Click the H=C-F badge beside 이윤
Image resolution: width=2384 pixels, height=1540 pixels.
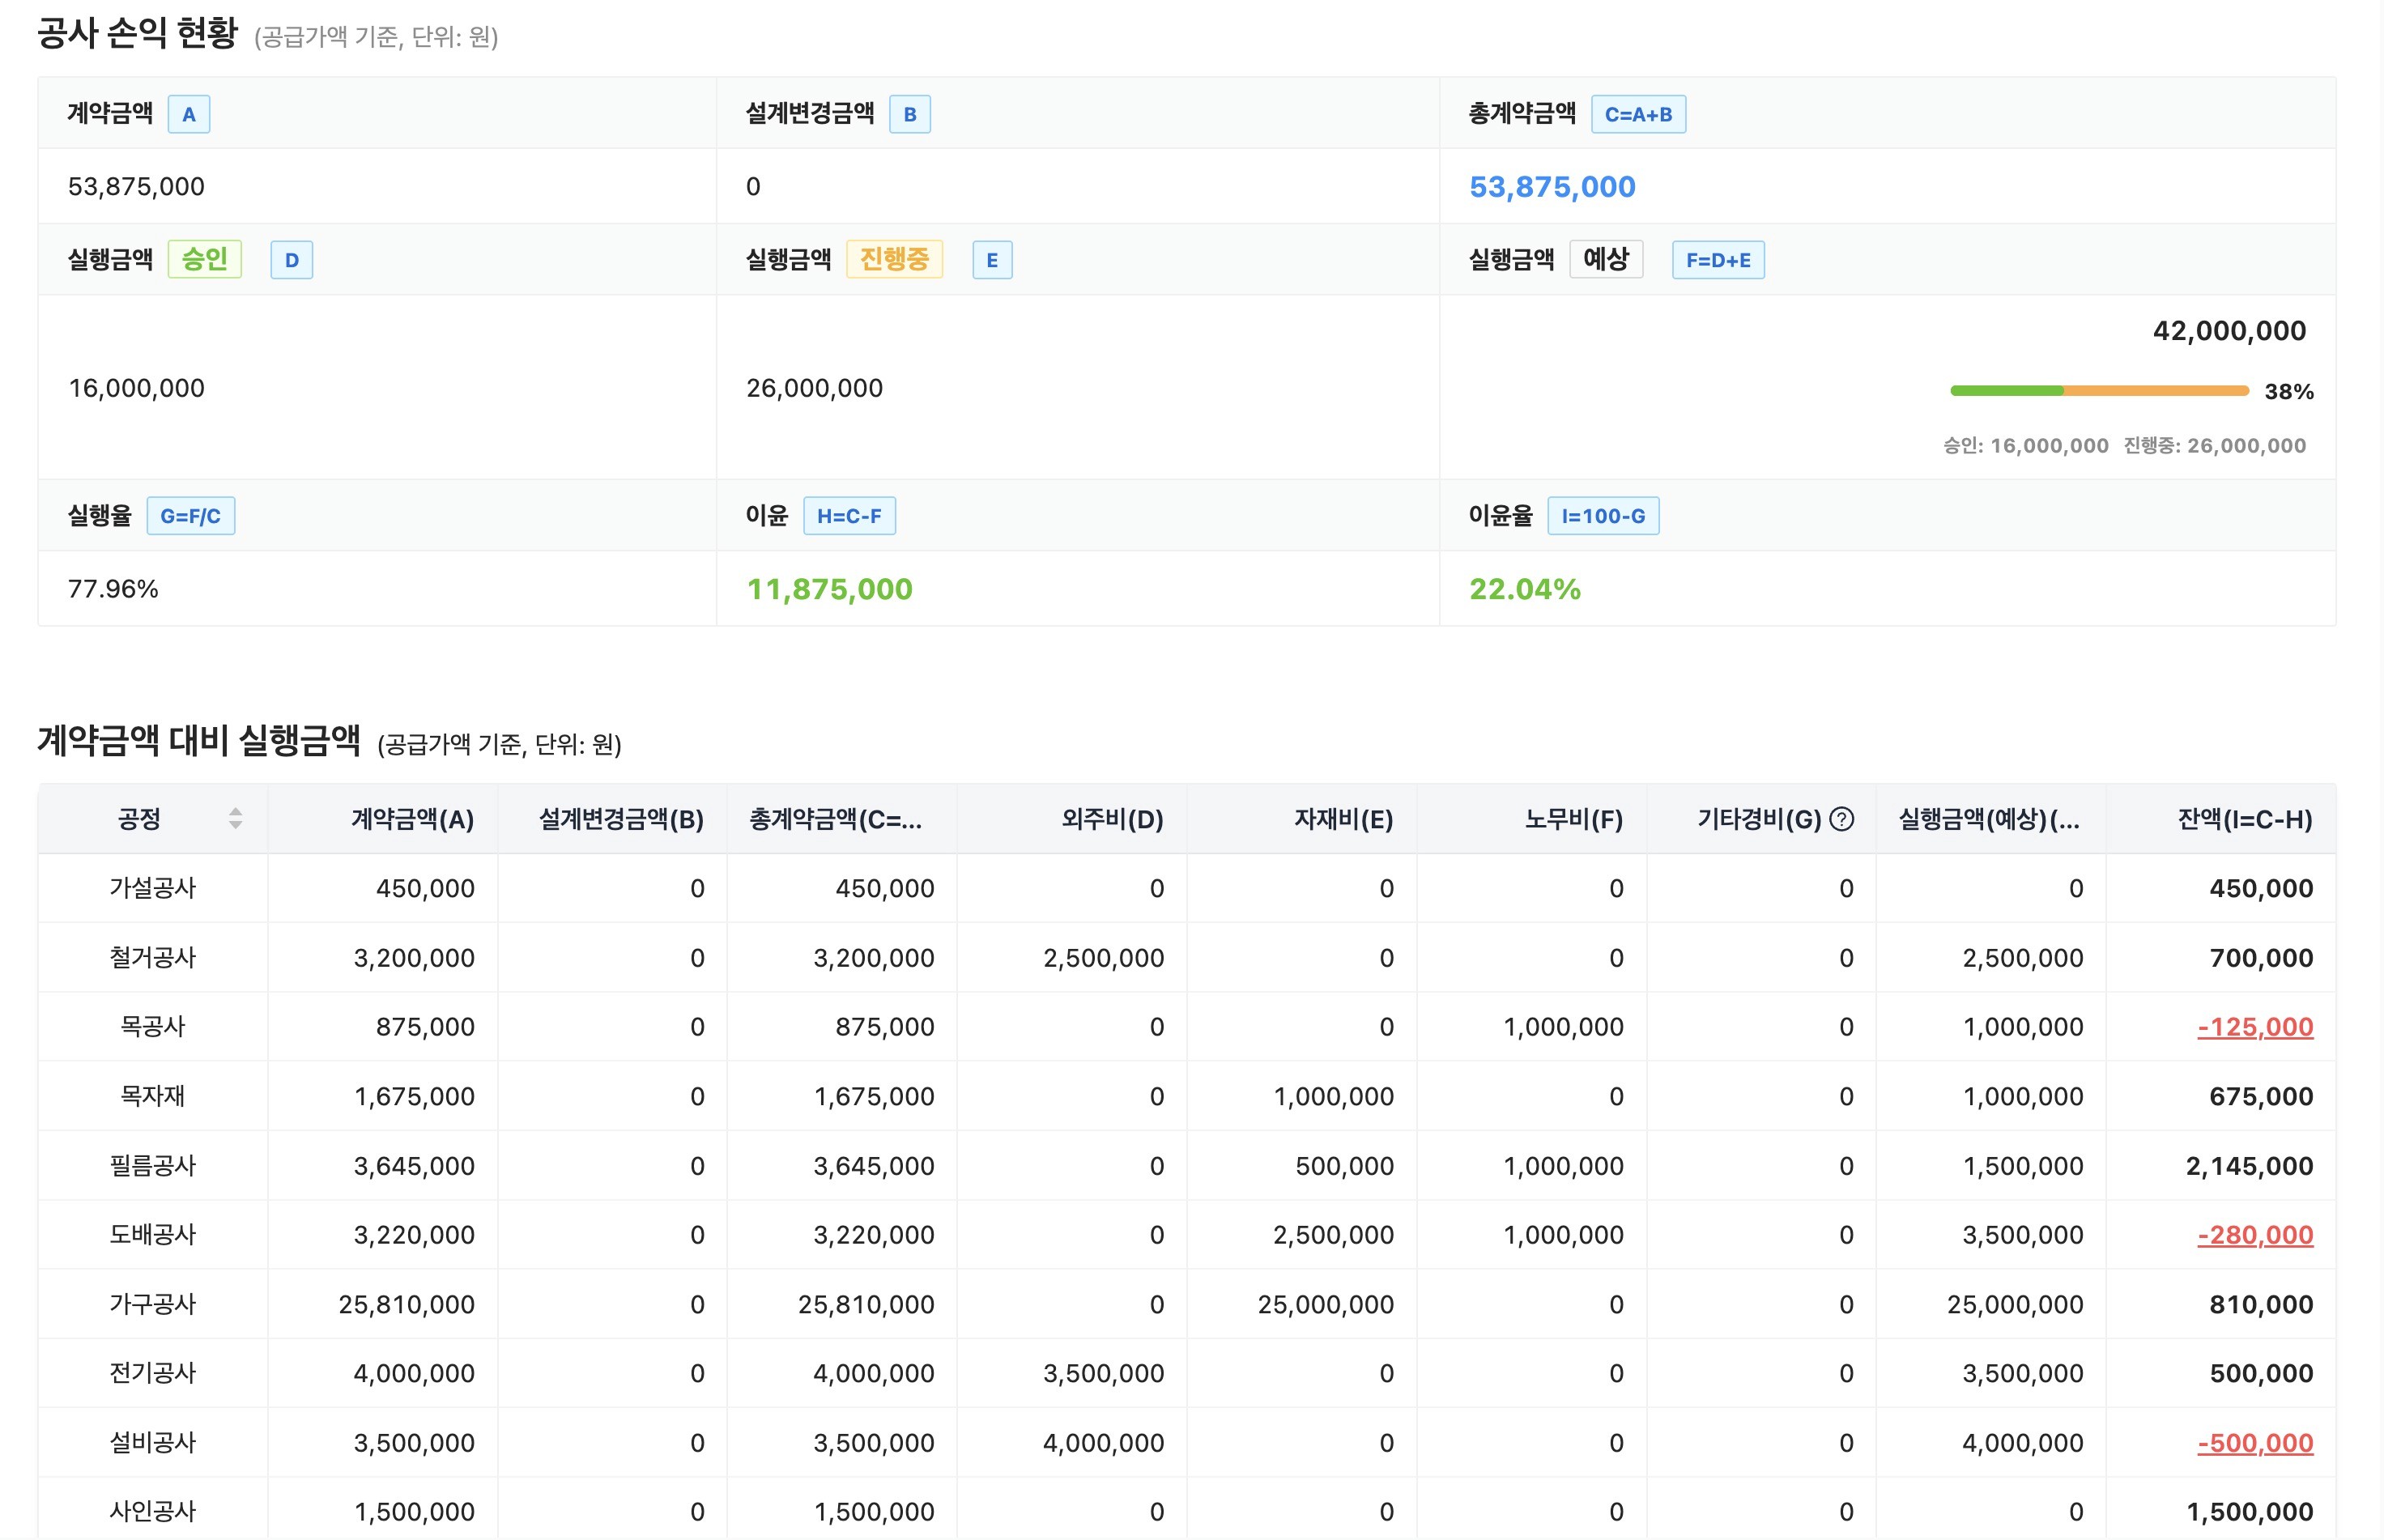click(848, 517)
